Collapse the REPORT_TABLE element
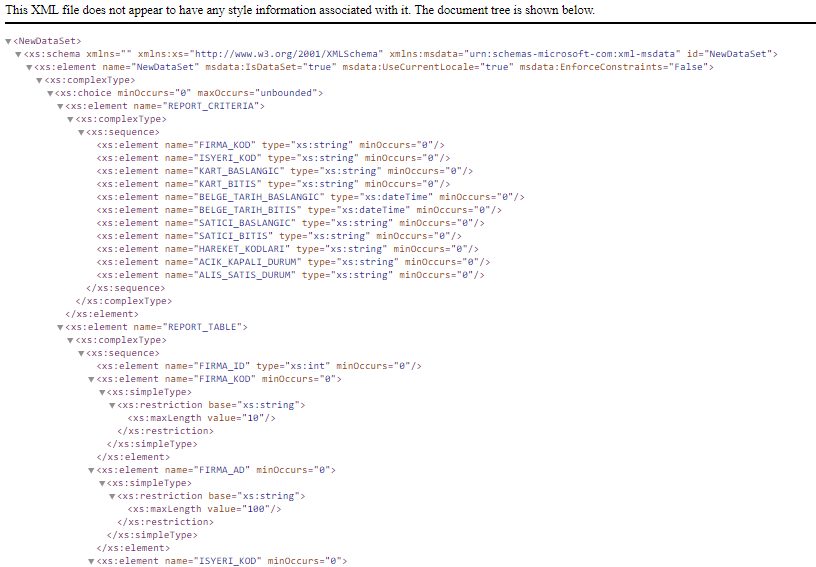The width and height of the screenshot is (816, 567). pyautogui.click(x=61, y=327)
